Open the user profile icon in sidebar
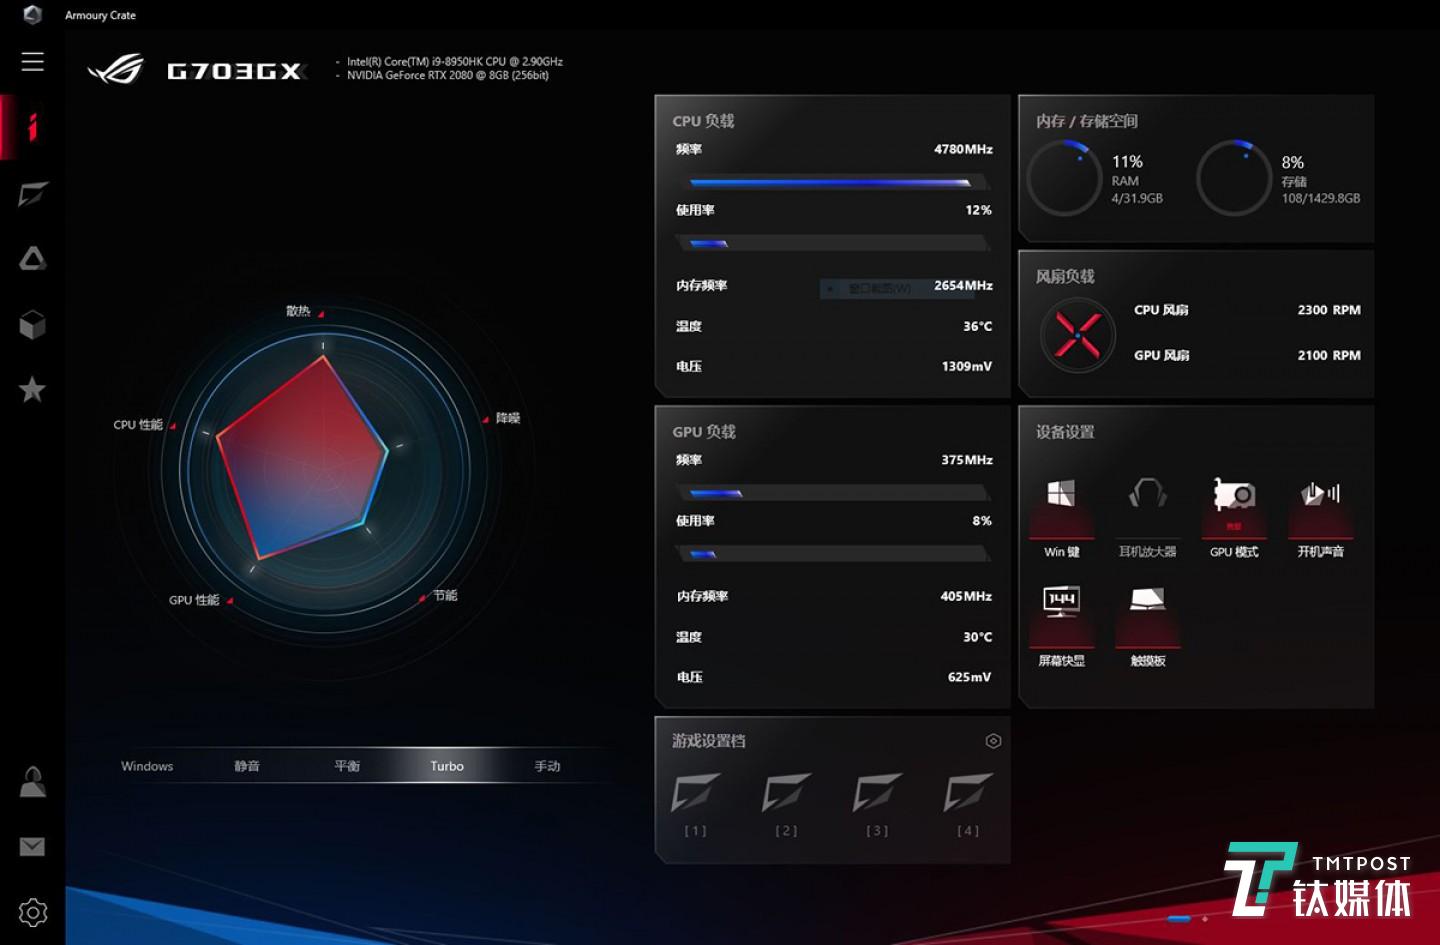This screenshot has height=945, width=1440. [x=33, y=782]
